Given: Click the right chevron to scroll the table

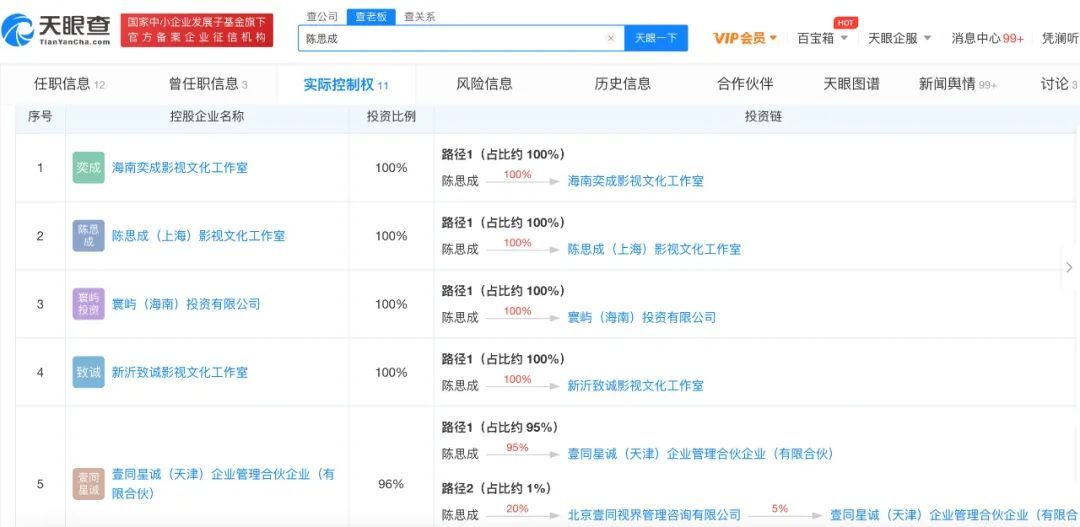Looking at the screenshot, I should (x=1069, y=267).
